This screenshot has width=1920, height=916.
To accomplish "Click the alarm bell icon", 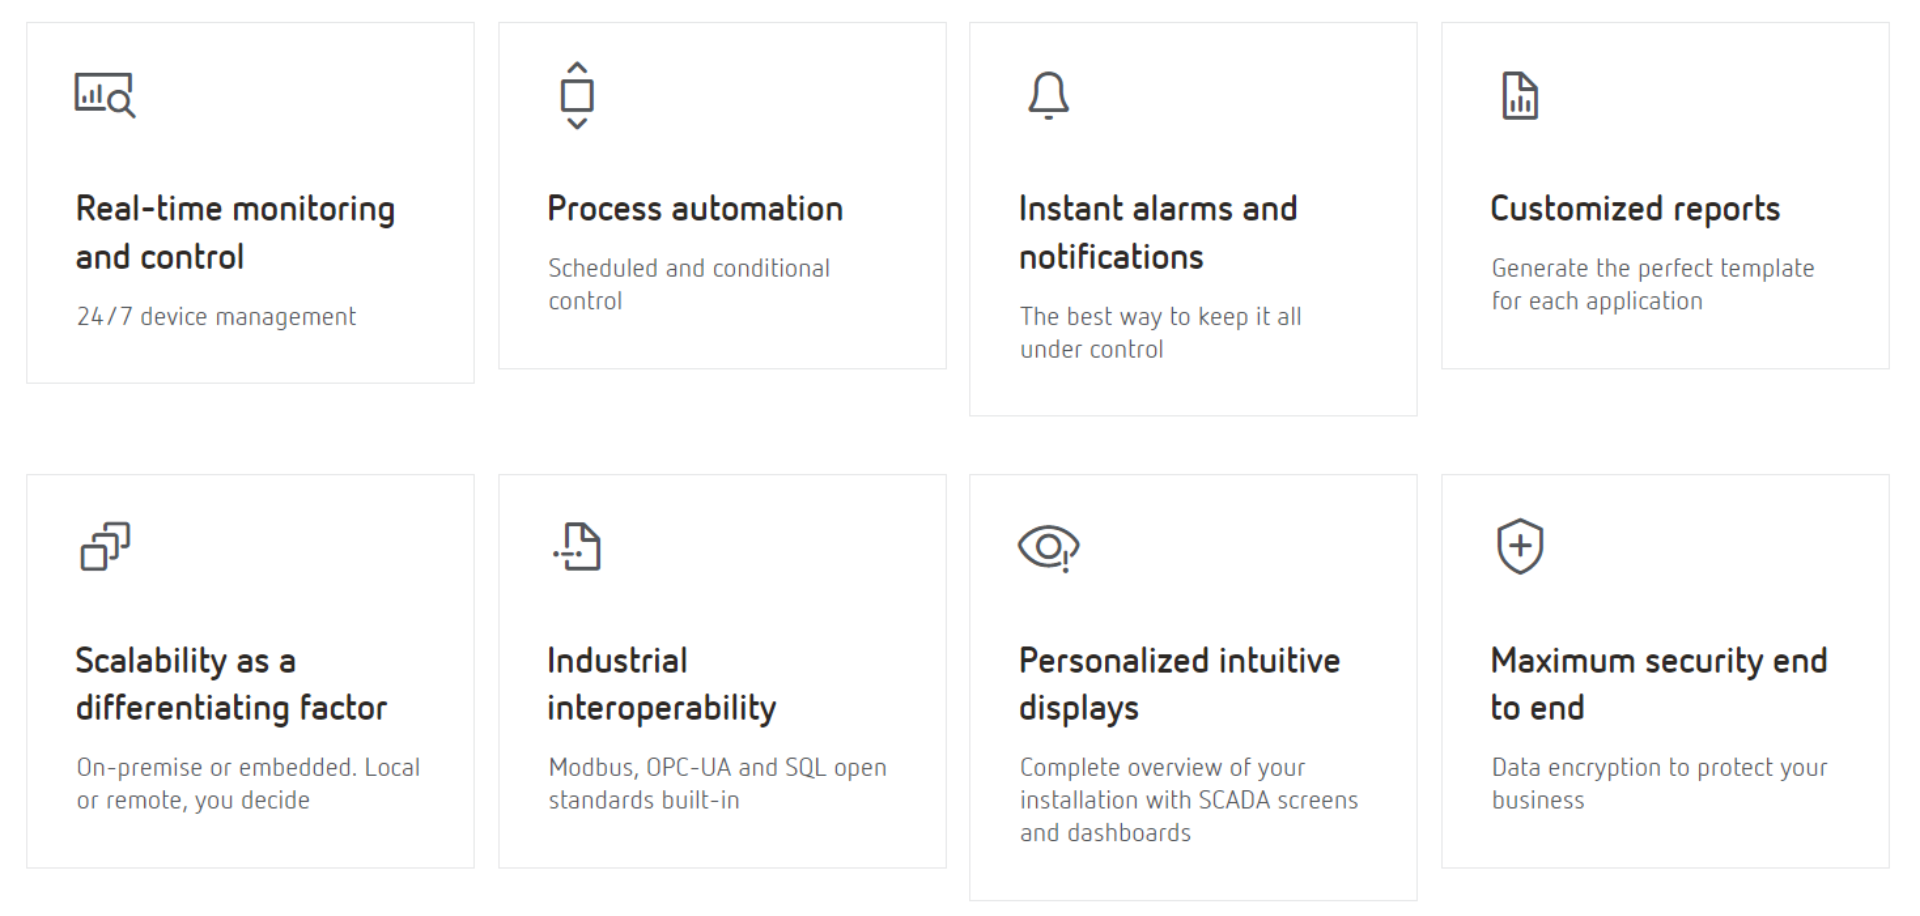I will pyautogui.click(x=1048, y=95).
